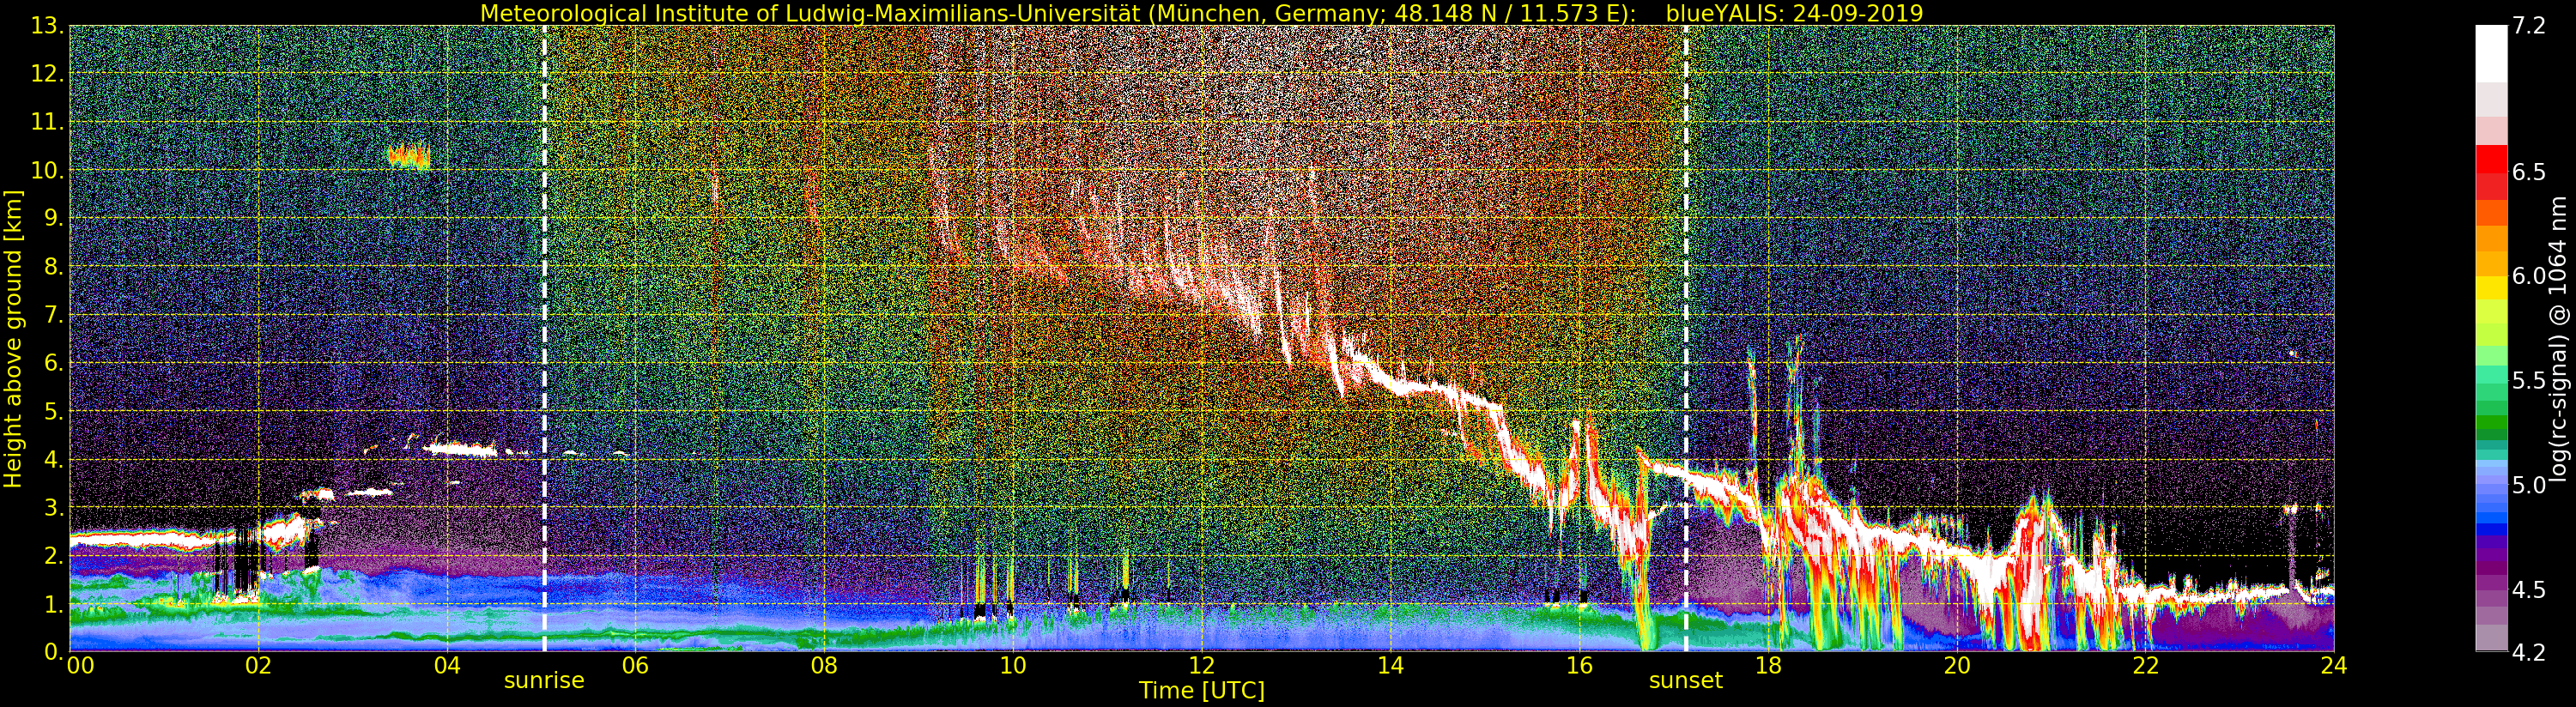Click the '16' tick on the time axis
Viewport: 2576px width, 707px height.
tap(1579, 666)
